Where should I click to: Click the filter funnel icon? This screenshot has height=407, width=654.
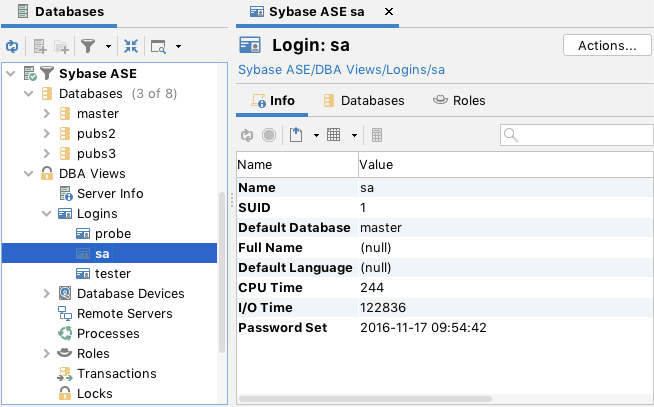click(88, 46)
